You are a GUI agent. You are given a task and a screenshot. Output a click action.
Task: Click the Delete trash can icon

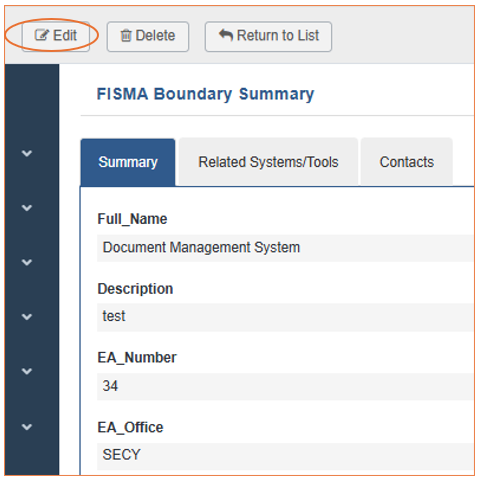[126, 35]
